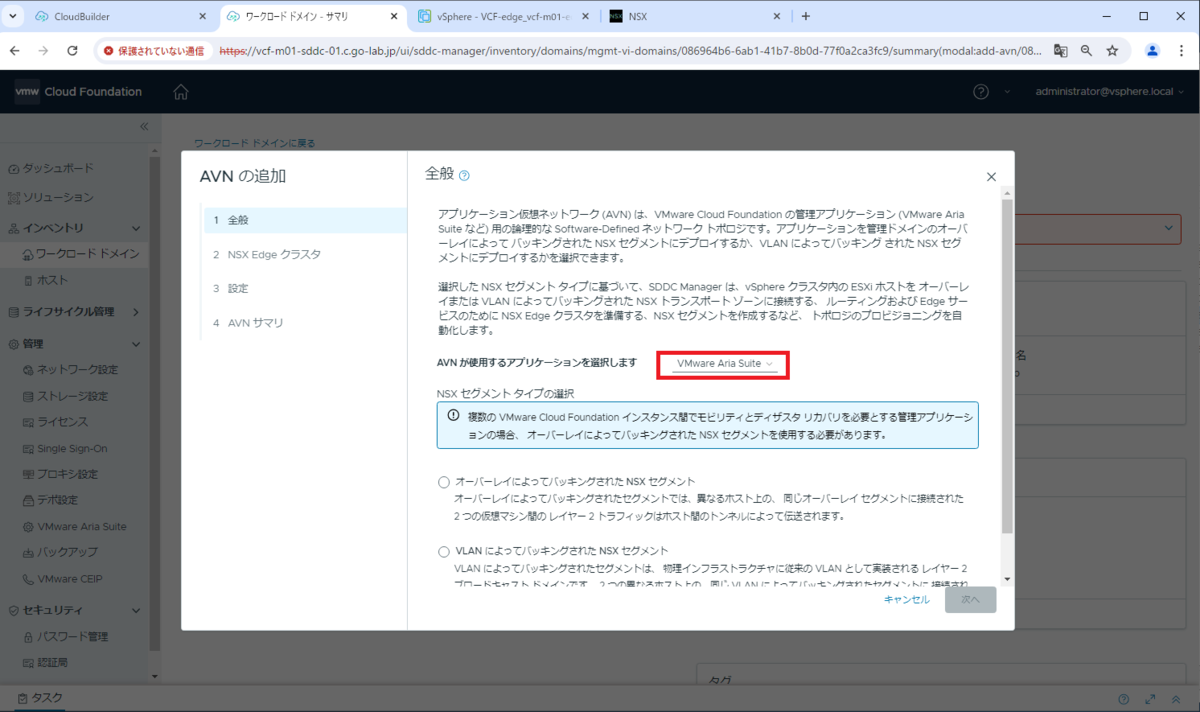Open a new browser tab with plus
The height and width of the screenshot is (712, 1200).
(806, 16)
